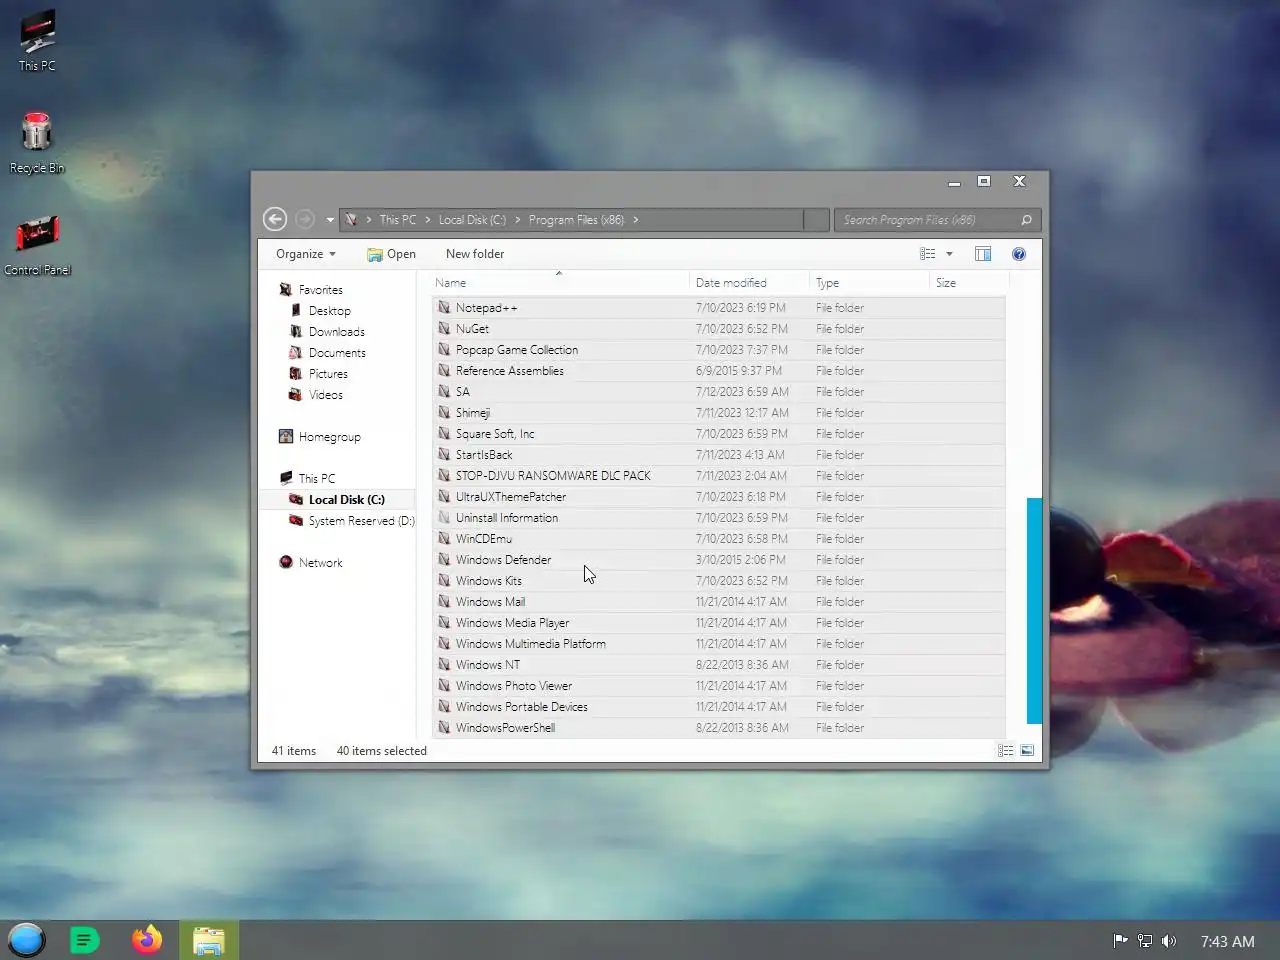Screen dimensions: 1280x960
Task: Click the blue vertical scrollbar thumb
Action: (x=1034, y=610)
